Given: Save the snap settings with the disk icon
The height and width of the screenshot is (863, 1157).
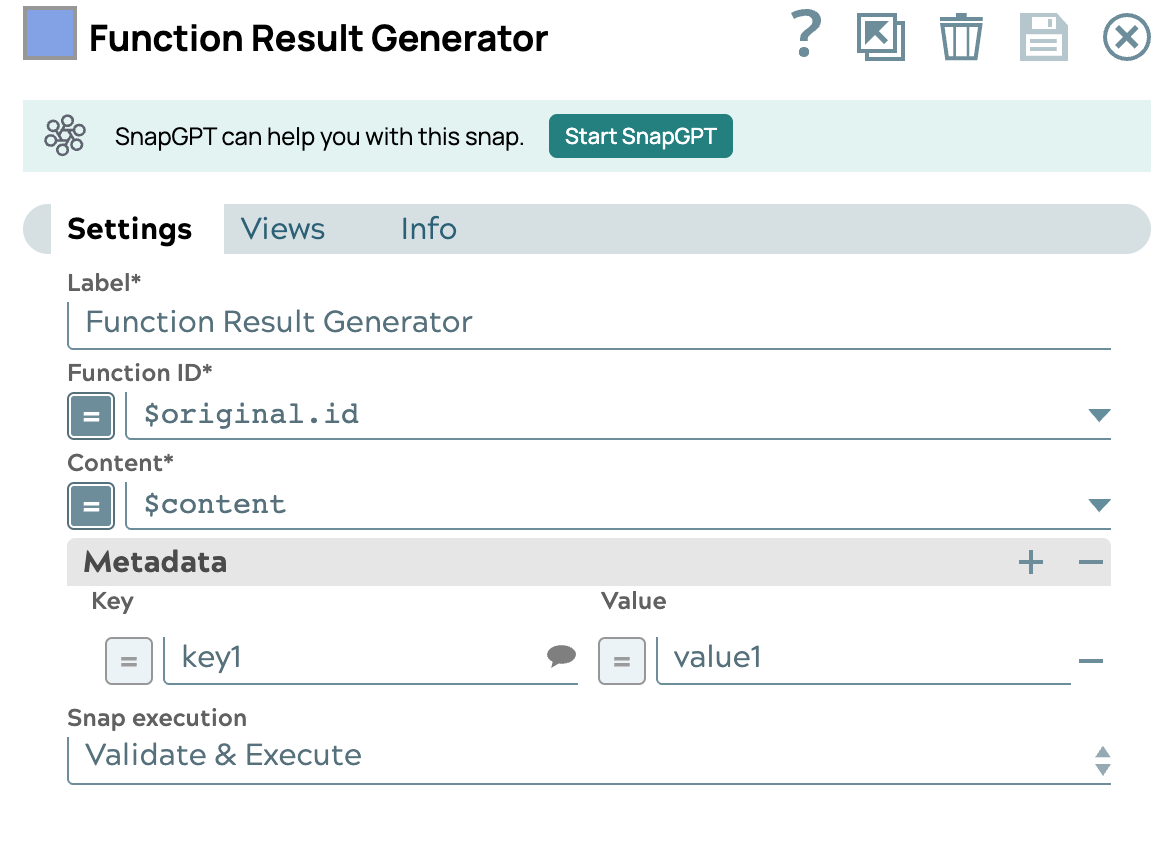Looking at the screenshot, I should [x=1043, y=37].
